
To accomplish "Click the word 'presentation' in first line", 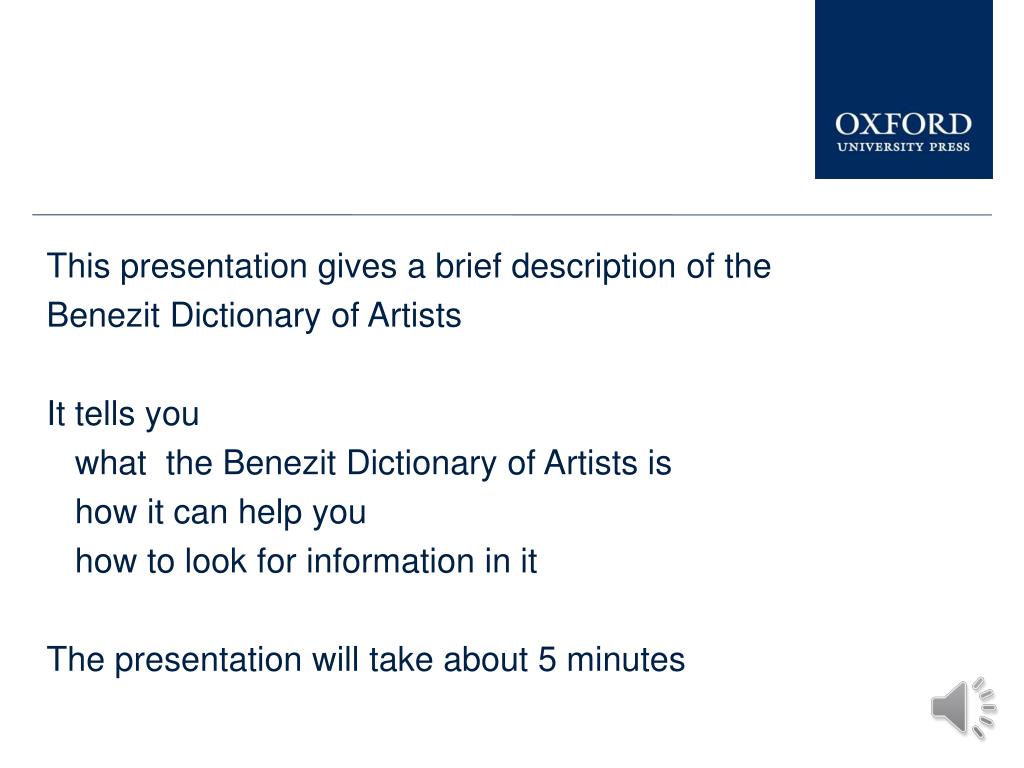I will tap(214, 268).
